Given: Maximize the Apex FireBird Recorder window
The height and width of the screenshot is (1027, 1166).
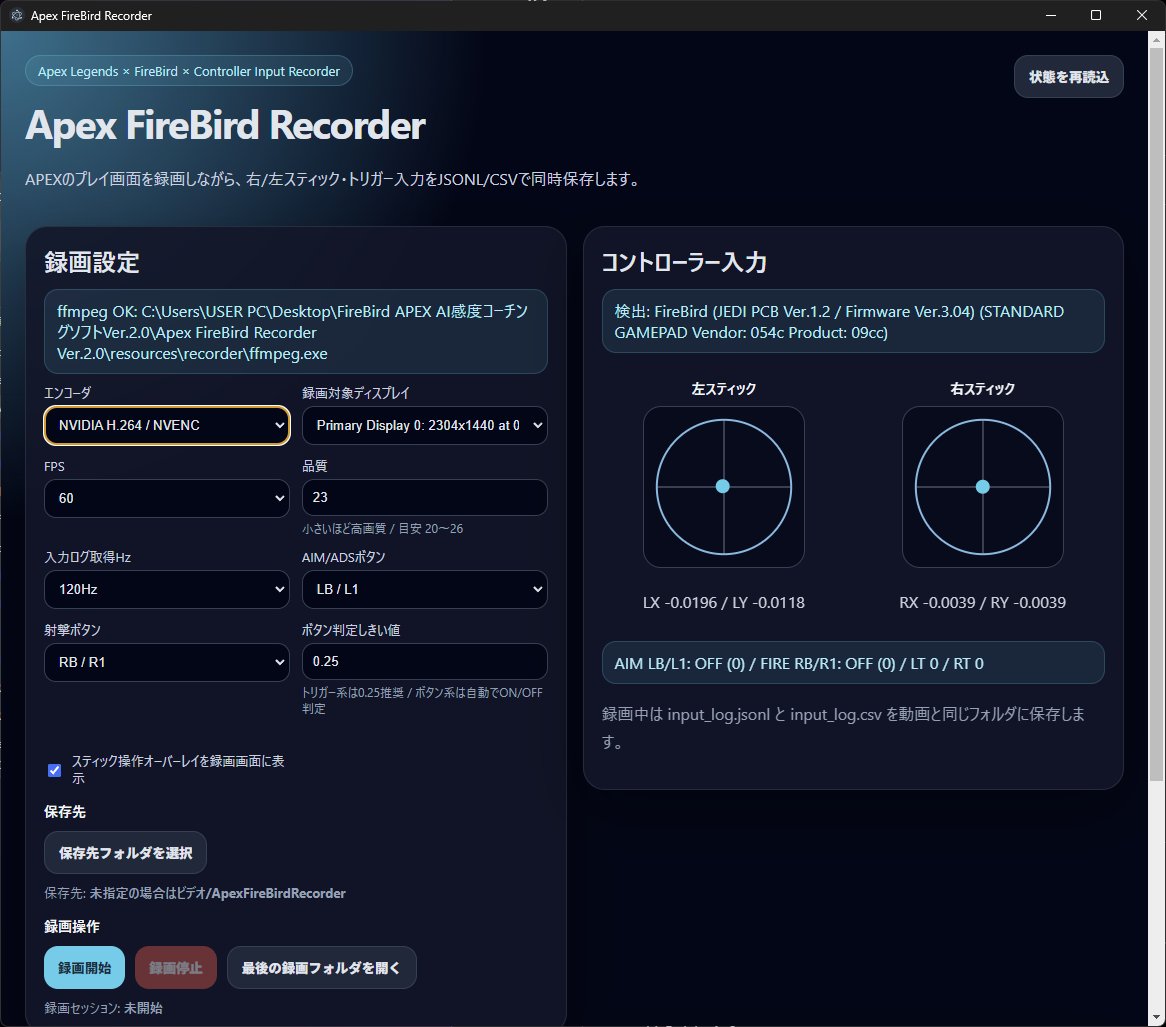Looking at the screenshot, I should (1095, 15).
